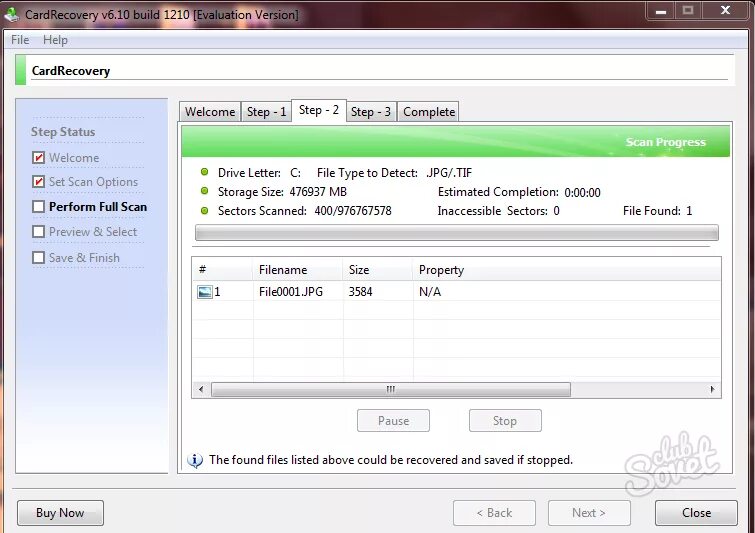Click the File Found: 1 label
Viewport: 755px width, 533px height.
[x=657, y=211]
